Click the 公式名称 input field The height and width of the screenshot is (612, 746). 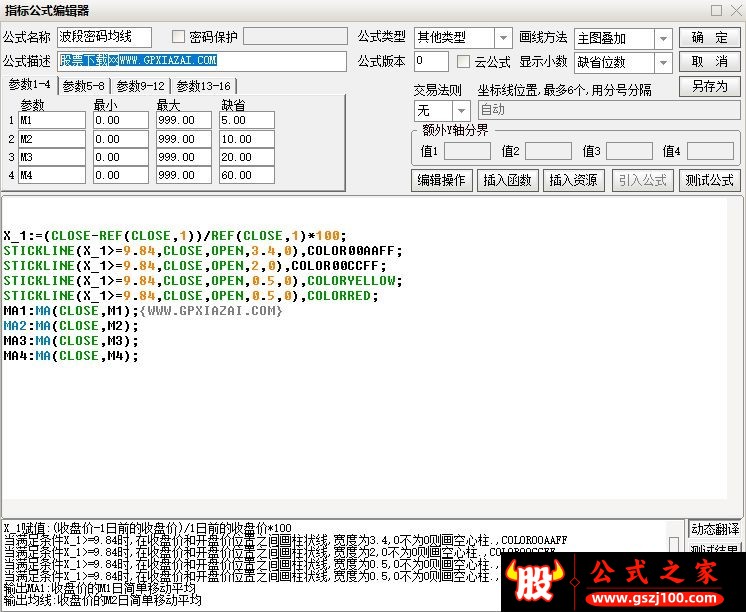pos(104,37)
